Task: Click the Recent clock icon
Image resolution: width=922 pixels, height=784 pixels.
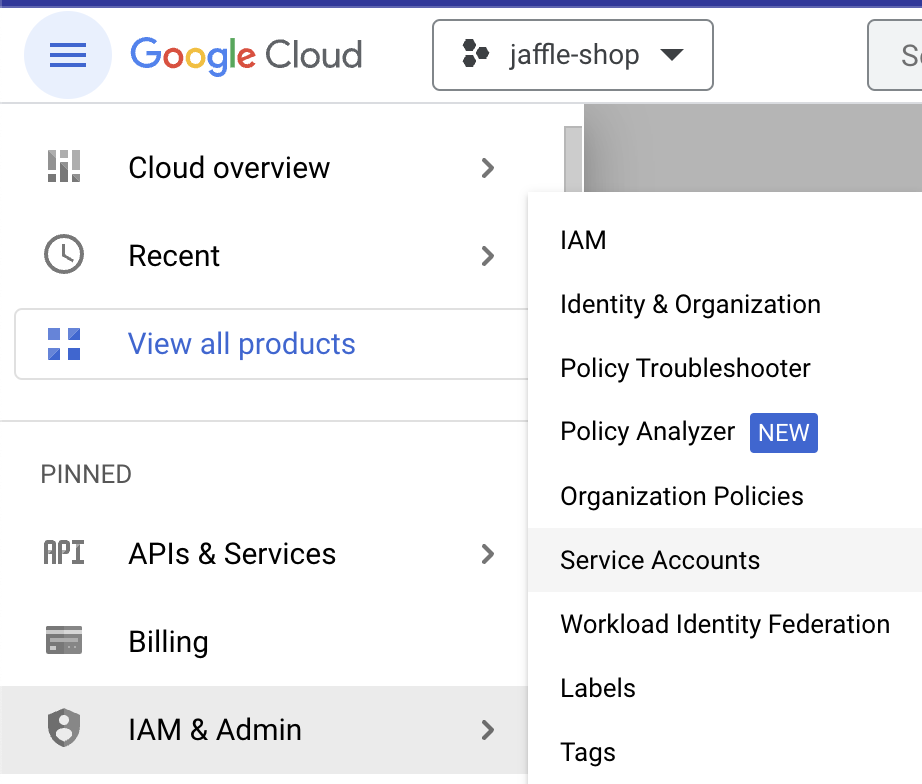Action: click(64, 255)
